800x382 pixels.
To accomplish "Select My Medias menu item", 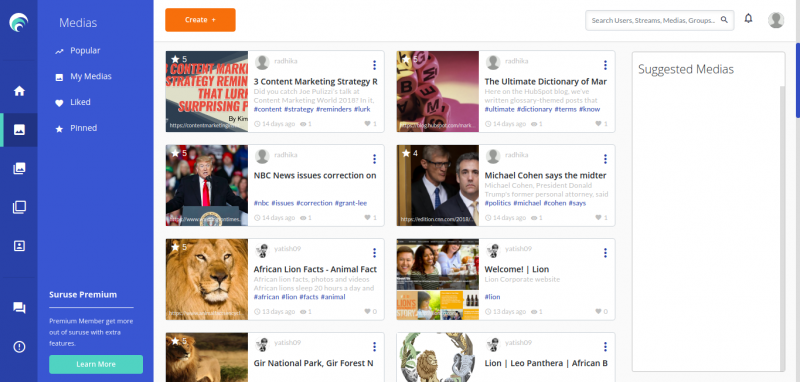I will [x=91, y=77].
